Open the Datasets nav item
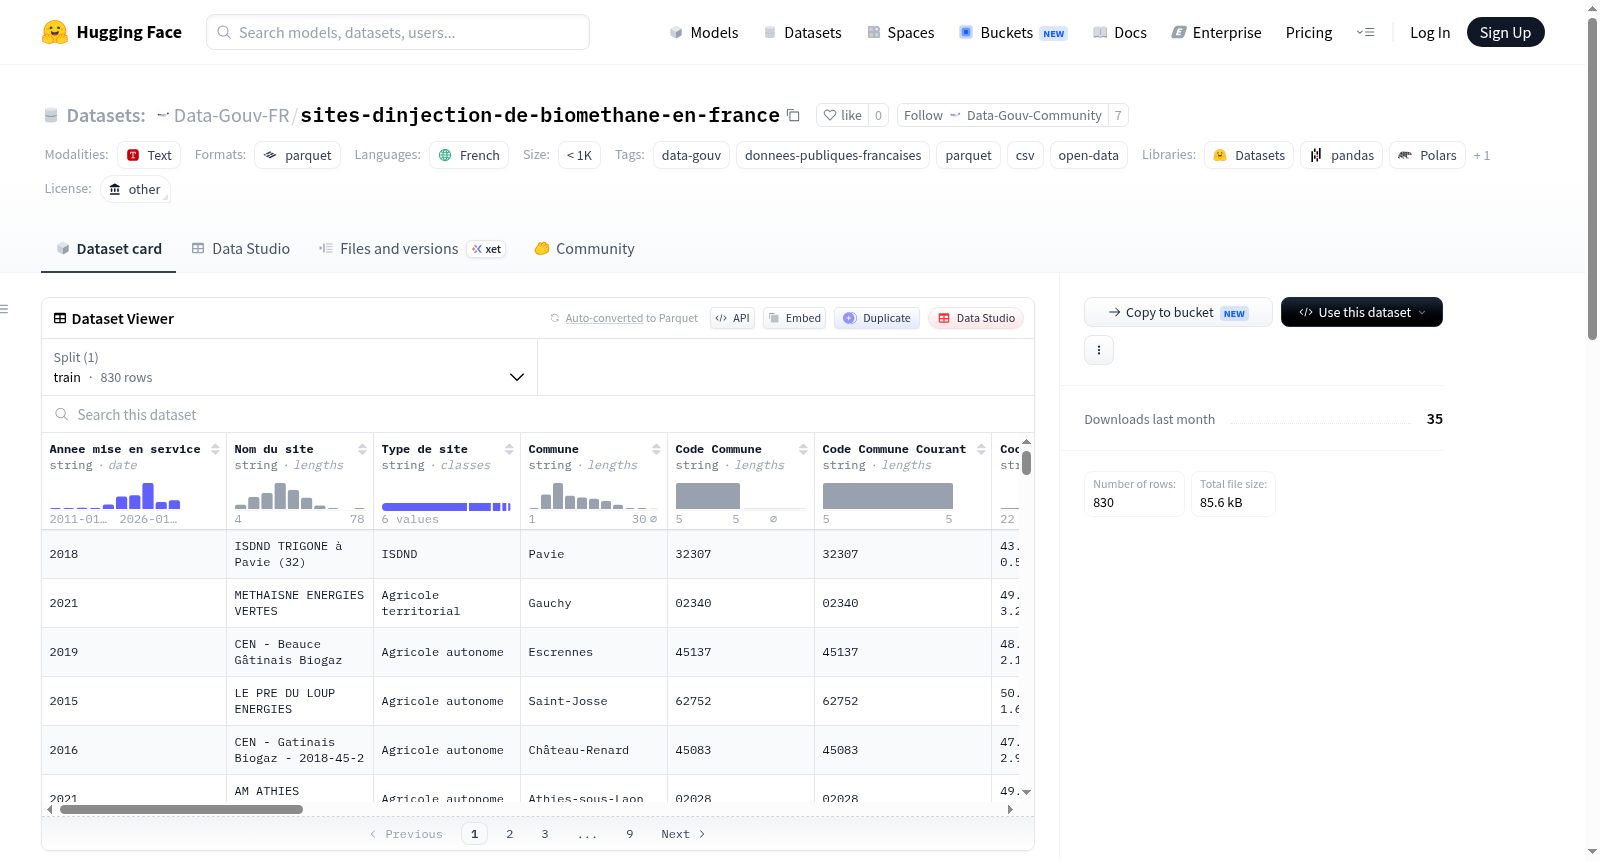 click(802, 32)
